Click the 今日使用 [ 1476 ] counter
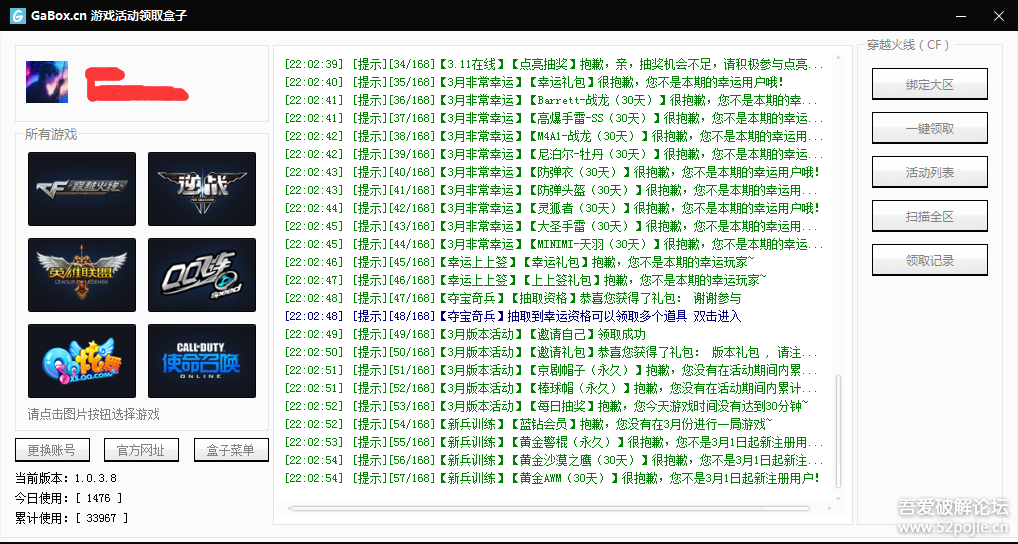This screenshot has height=544, width=1018. click(x=69, y=498)
